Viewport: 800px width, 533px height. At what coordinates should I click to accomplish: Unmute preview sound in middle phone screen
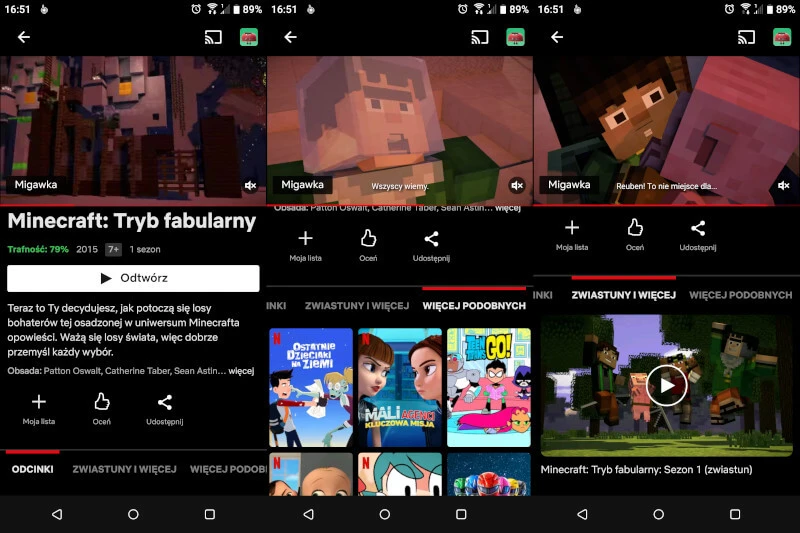[x=517, y=185]
